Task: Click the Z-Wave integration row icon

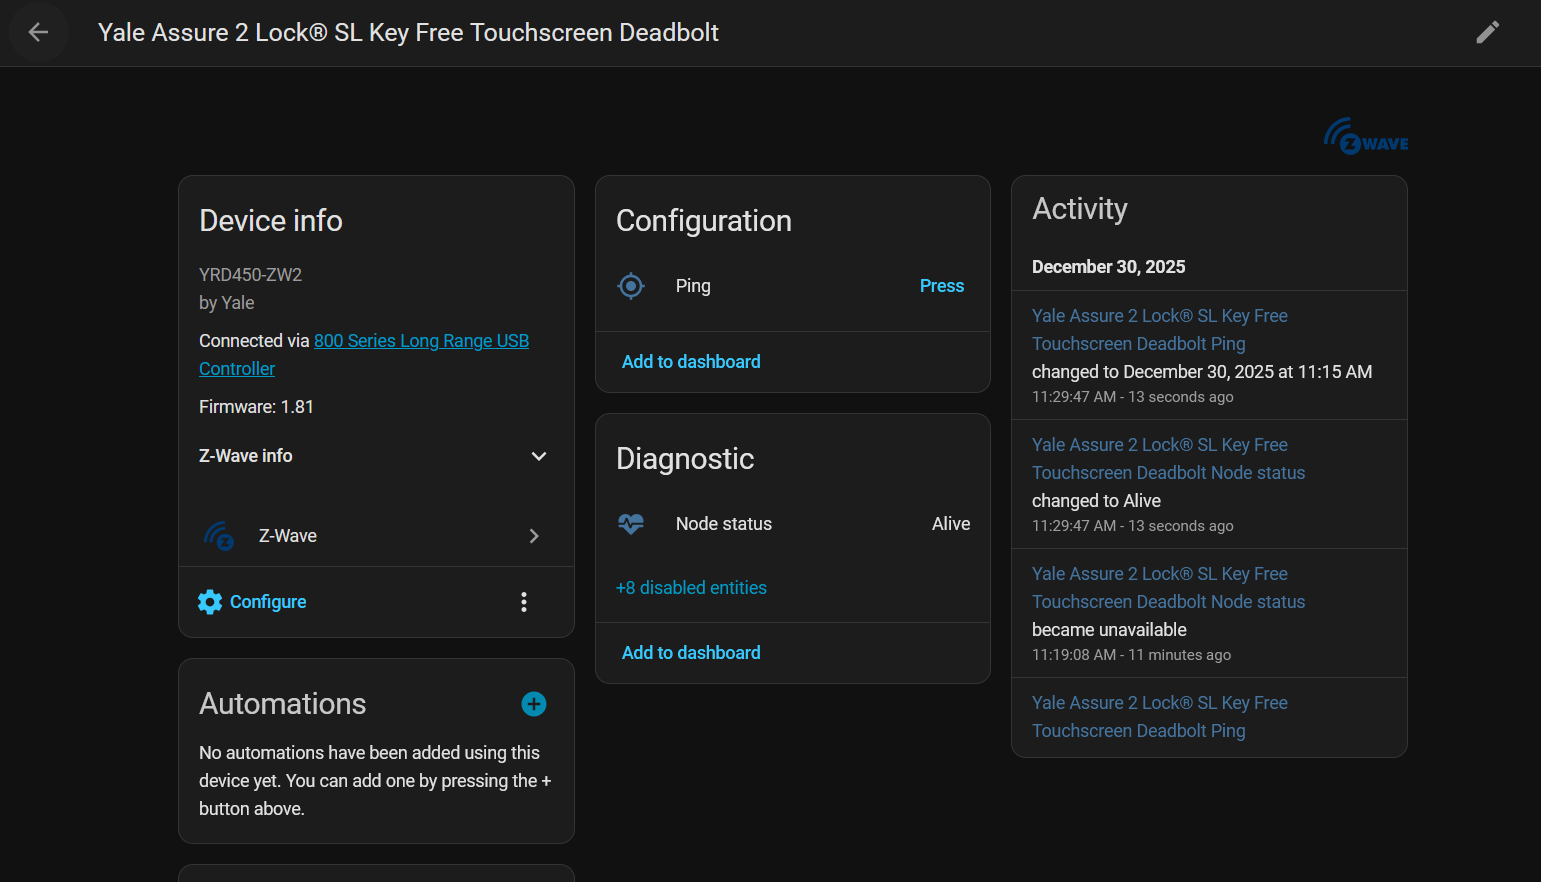Action: click(x=219, y=536)
